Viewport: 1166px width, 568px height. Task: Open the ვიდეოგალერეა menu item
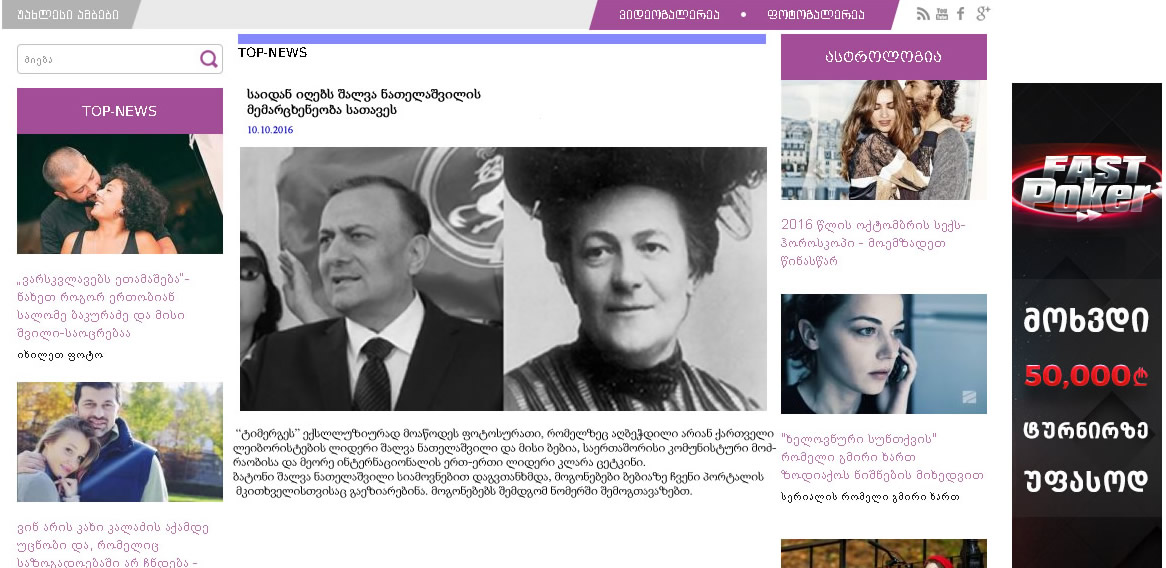coord(669,15)
